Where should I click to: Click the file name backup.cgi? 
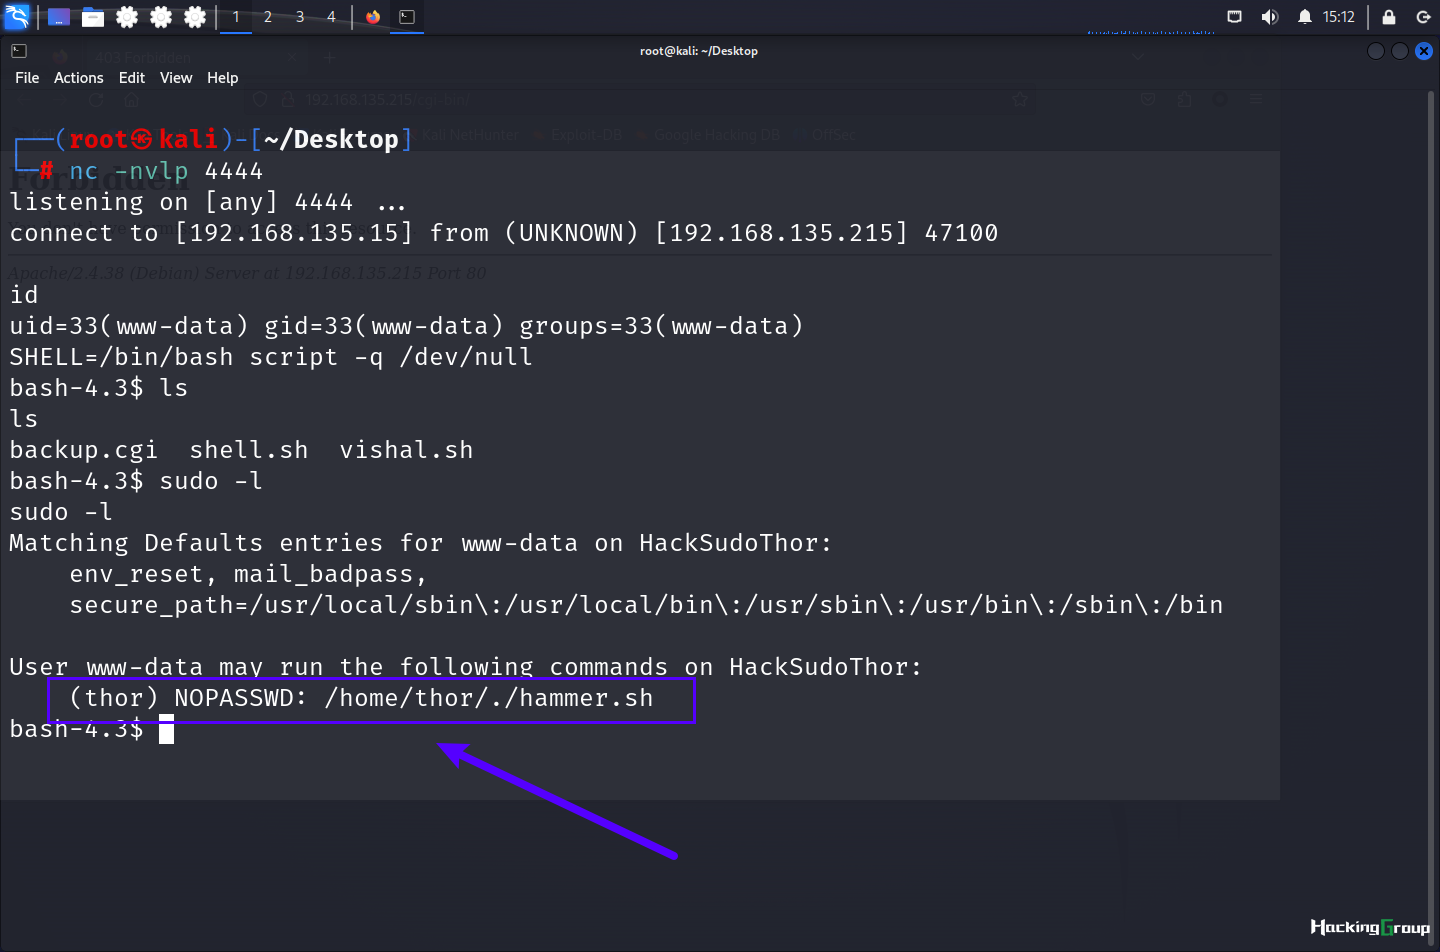click(x=84, y=450)
